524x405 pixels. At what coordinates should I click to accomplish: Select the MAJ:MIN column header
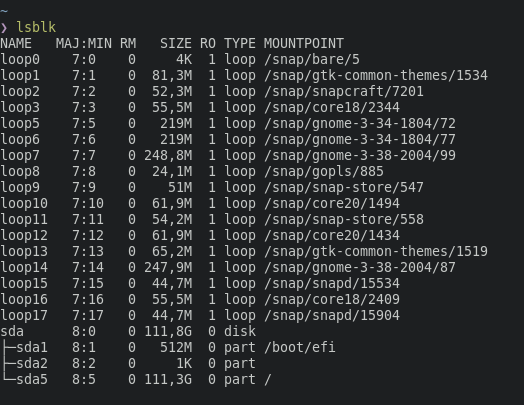[x=84, y=43]
